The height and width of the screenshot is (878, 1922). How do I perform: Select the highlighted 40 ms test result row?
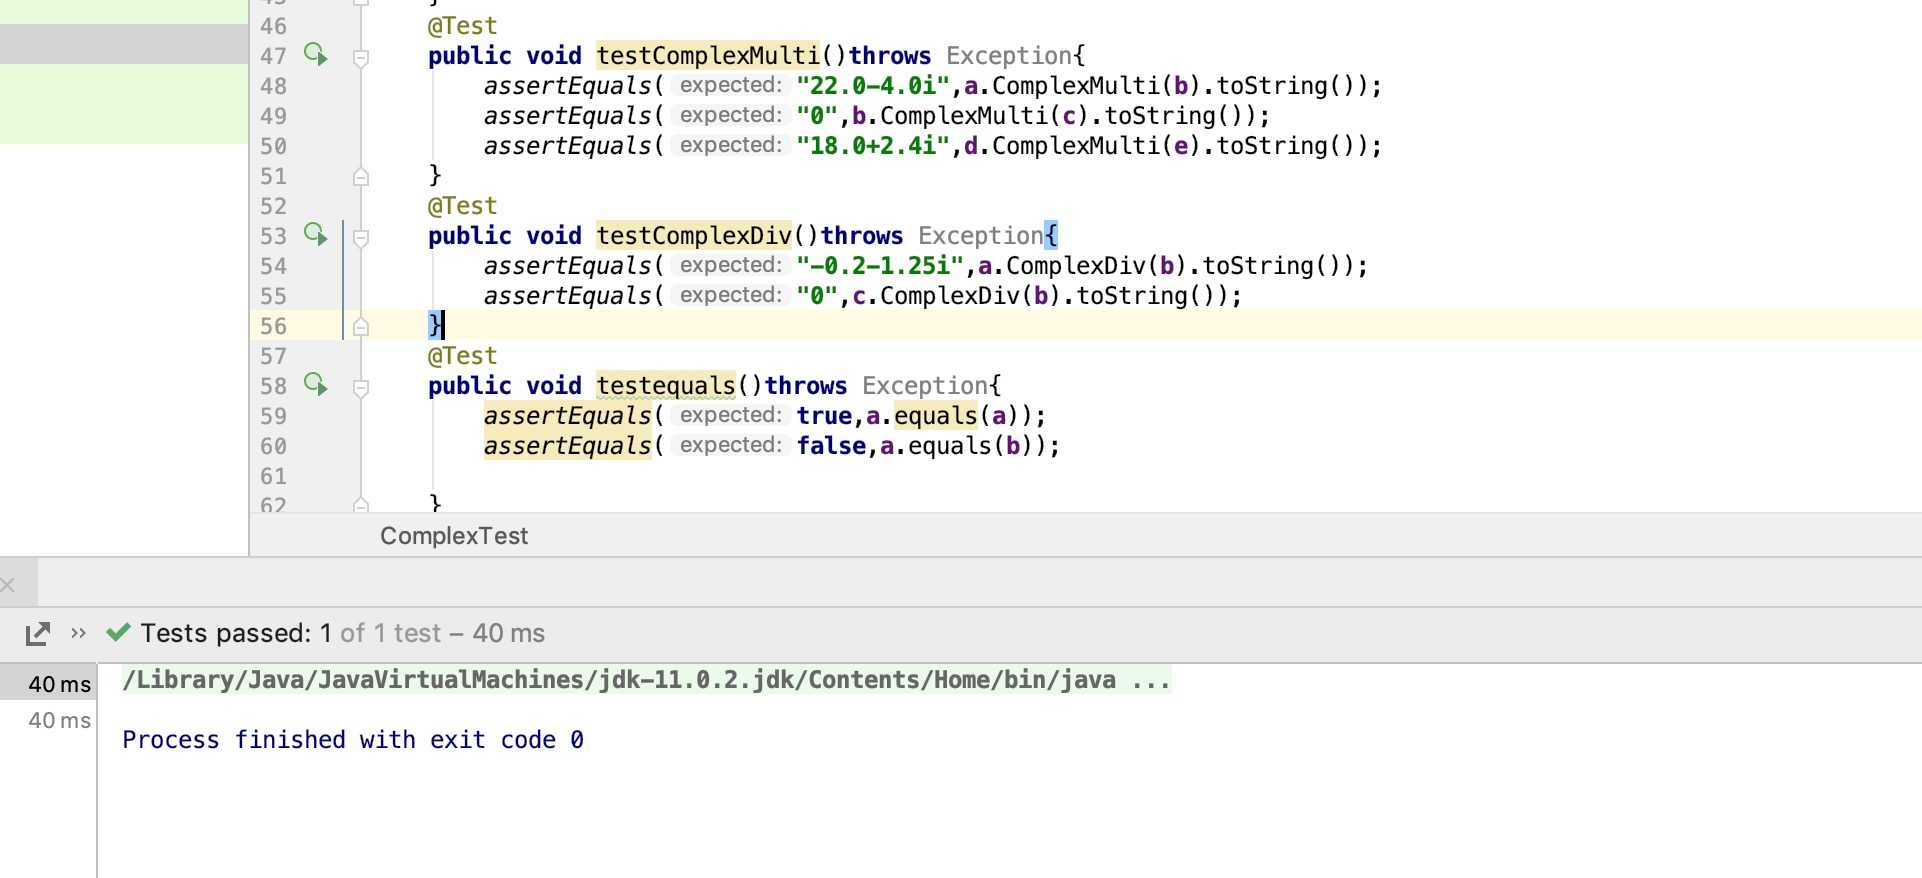[48, 684]
